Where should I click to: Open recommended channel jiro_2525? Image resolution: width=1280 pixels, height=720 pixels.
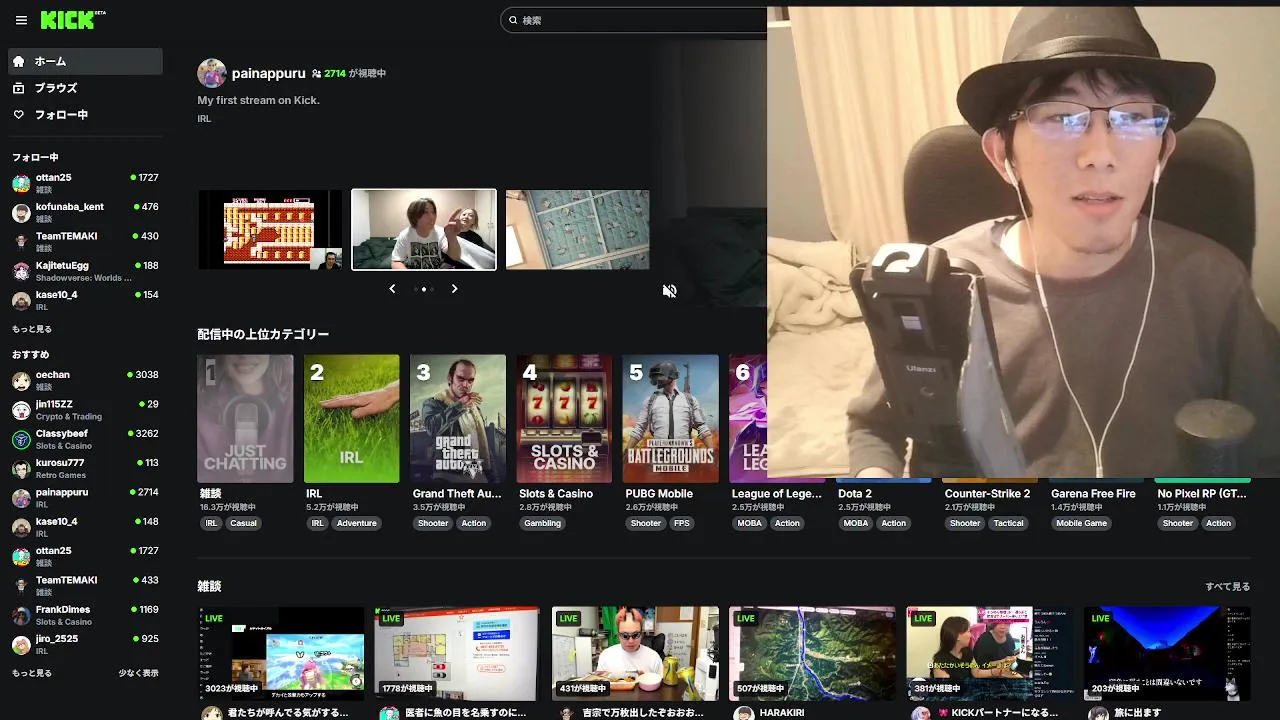(85, 644)
